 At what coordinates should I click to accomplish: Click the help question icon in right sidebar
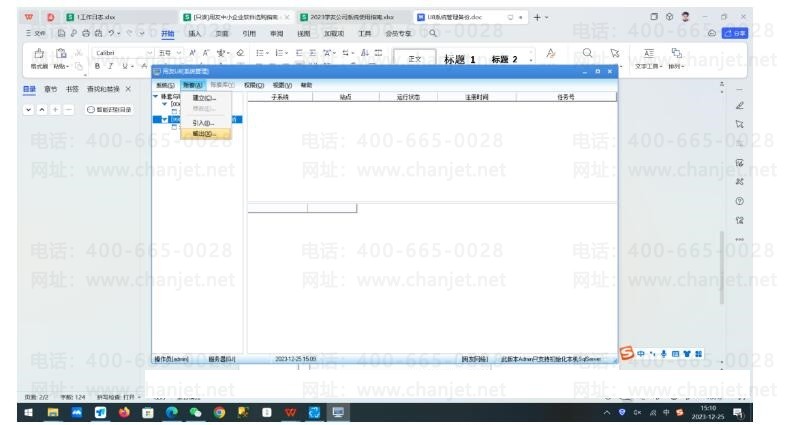[739, 201]
